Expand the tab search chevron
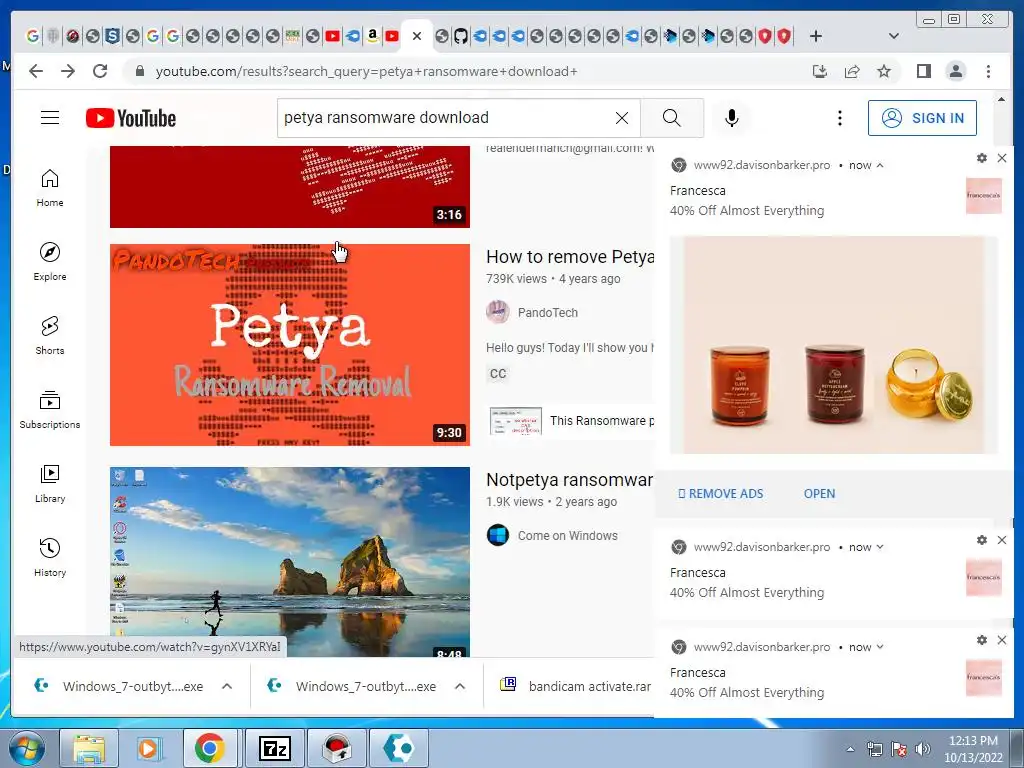Viewport: 1024px width, 768px height. [x=894, y=36]
